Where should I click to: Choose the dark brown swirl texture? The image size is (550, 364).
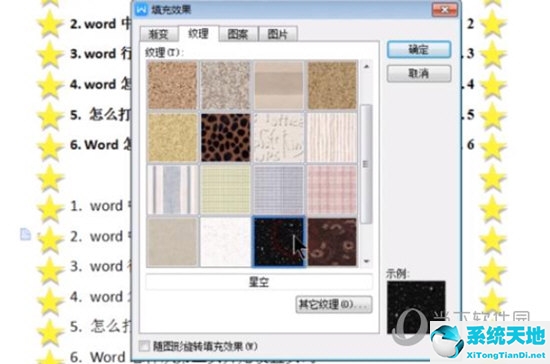332,242
